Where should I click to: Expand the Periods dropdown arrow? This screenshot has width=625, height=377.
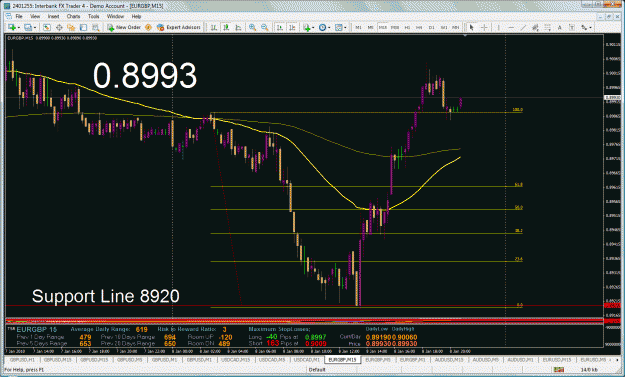click(329, 27)
